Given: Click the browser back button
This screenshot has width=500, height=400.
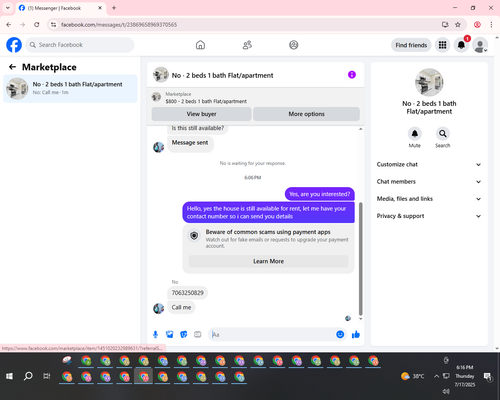Looking at the screenshot, I should (9, 25).
